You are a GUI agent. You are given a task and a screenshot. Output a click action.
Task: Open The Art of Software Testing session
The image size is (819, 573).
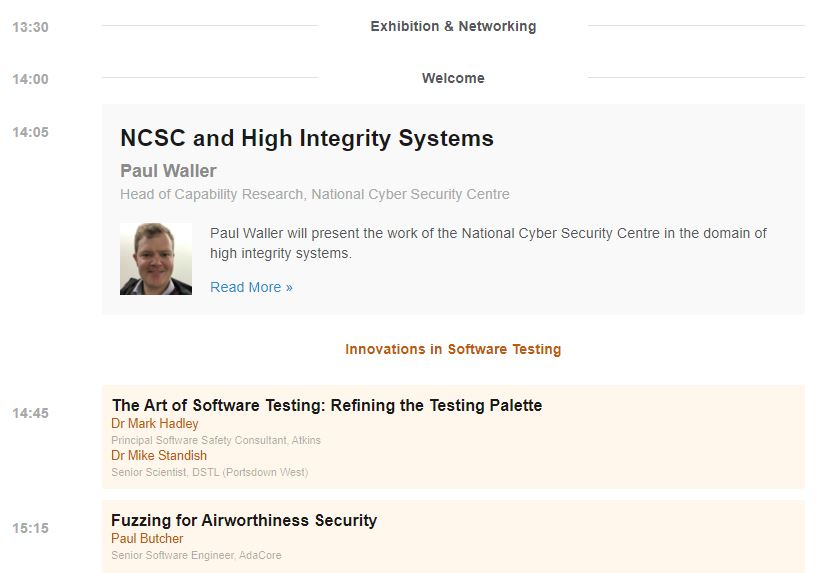327,405
